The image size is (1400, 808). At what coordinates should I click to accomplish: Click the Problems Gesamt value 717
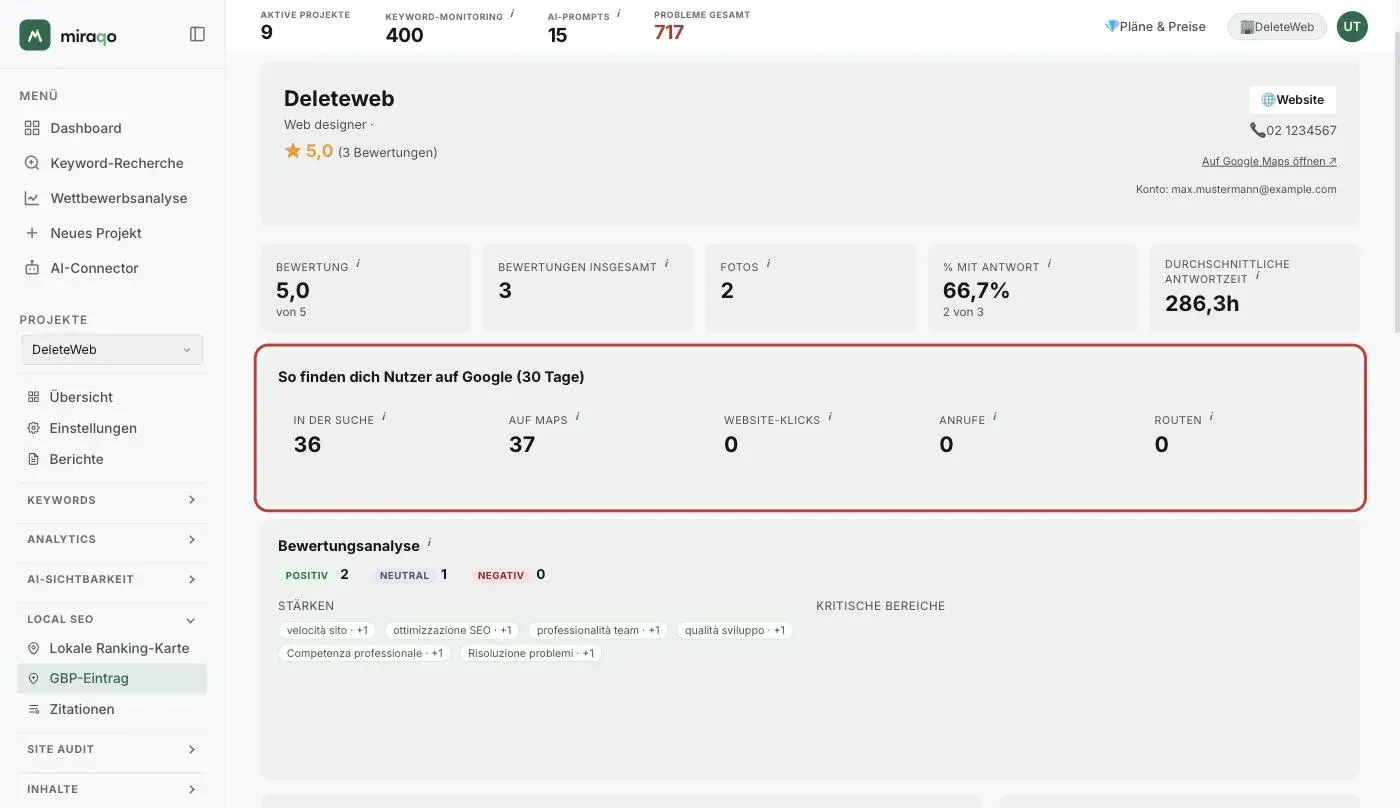coord(669,33)
